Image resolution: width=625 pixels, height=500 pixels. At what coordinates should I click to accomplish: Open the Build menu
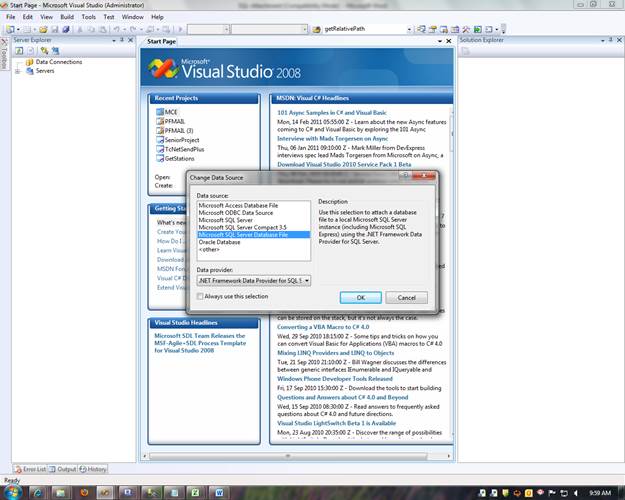tap(67, 17)
